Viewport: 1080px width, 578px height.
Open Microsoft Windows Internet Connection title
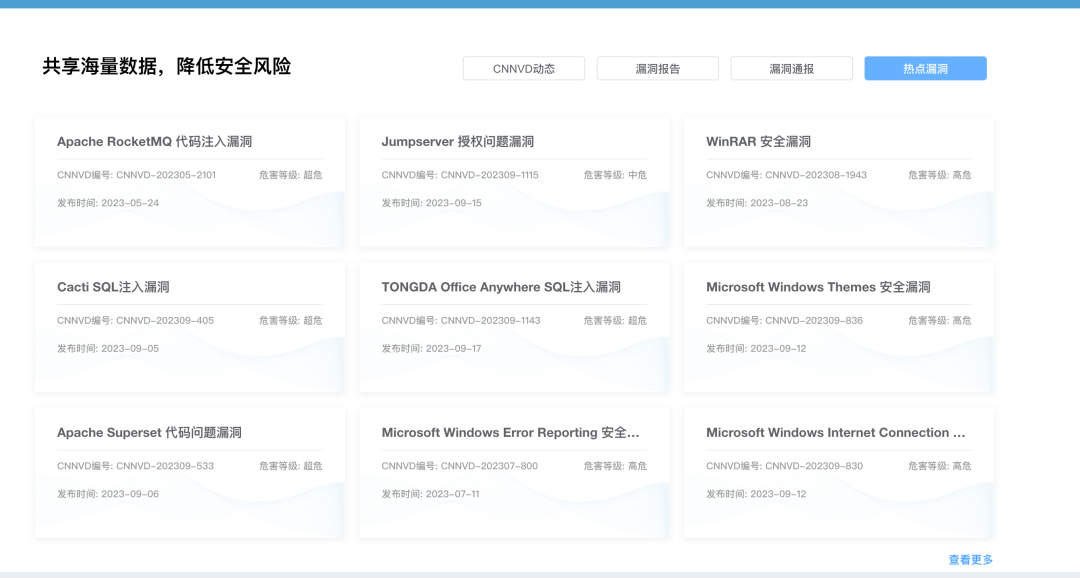click(x=835, y=433)
